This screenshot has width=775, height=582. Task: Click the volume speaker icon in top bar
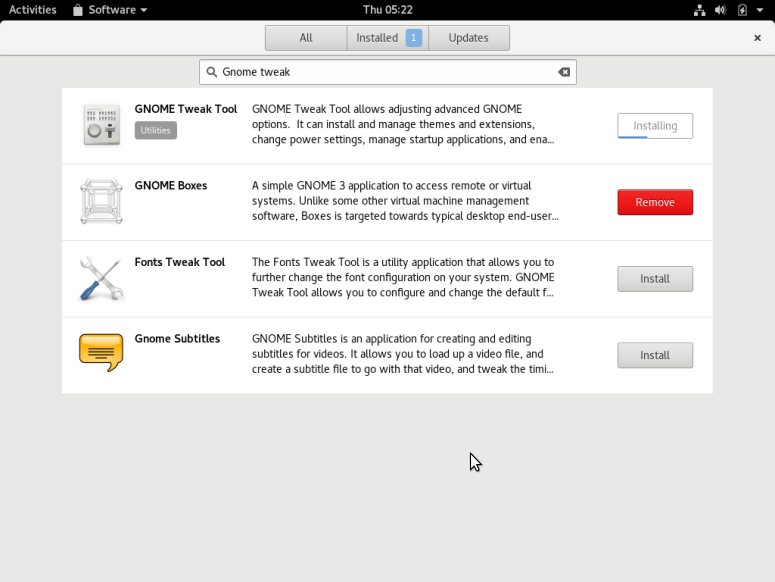click(x=721, y=10)
